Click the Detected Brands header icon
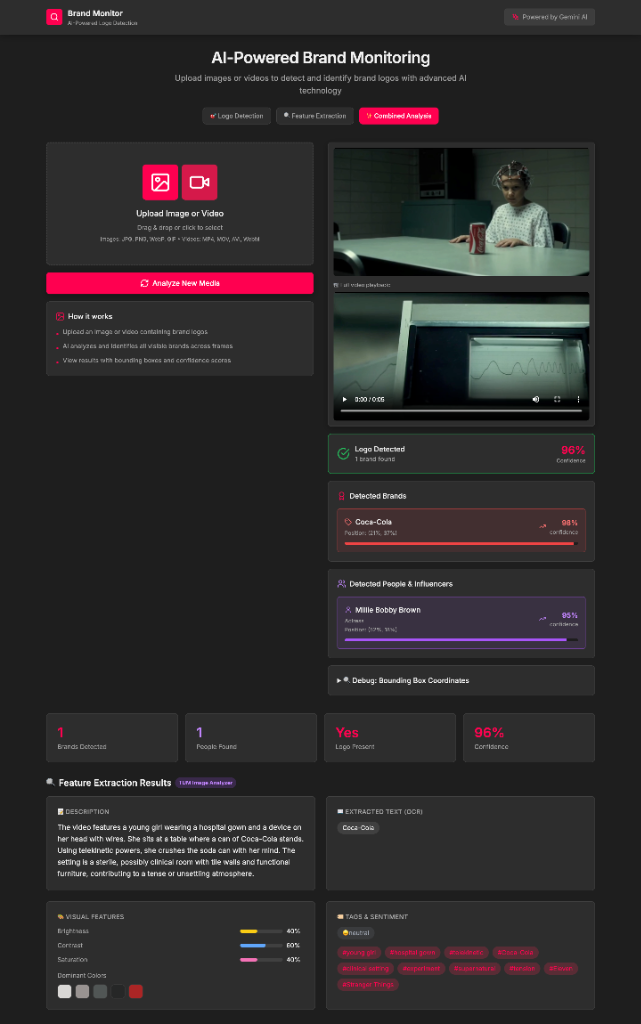 coord(341,496)
